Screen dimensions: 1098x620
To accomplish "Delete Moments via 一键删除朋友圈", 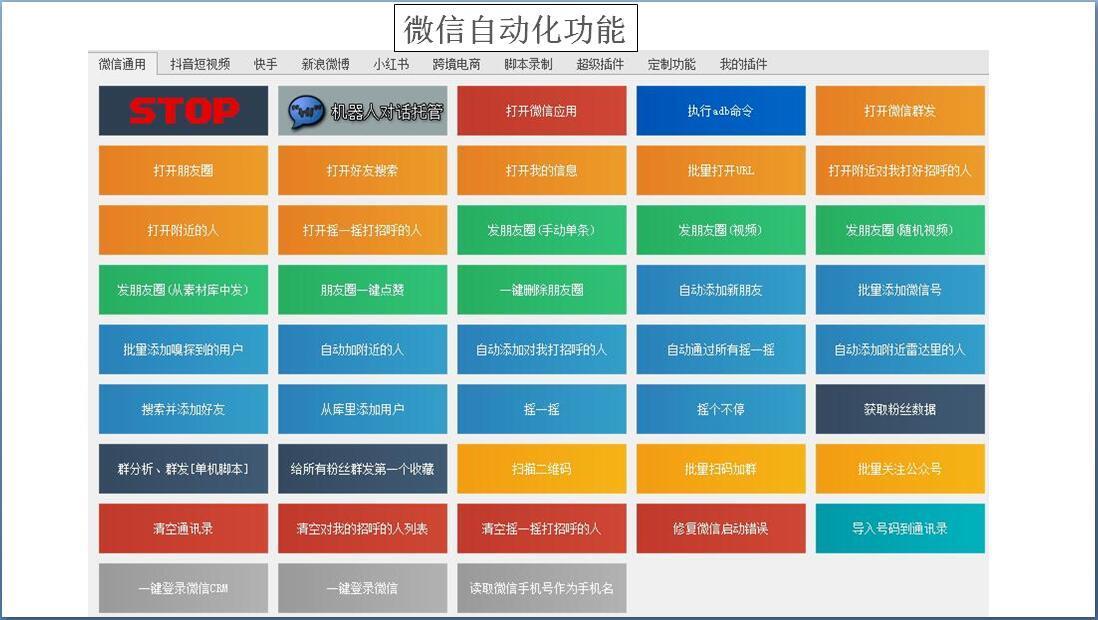I will point(541,290).
